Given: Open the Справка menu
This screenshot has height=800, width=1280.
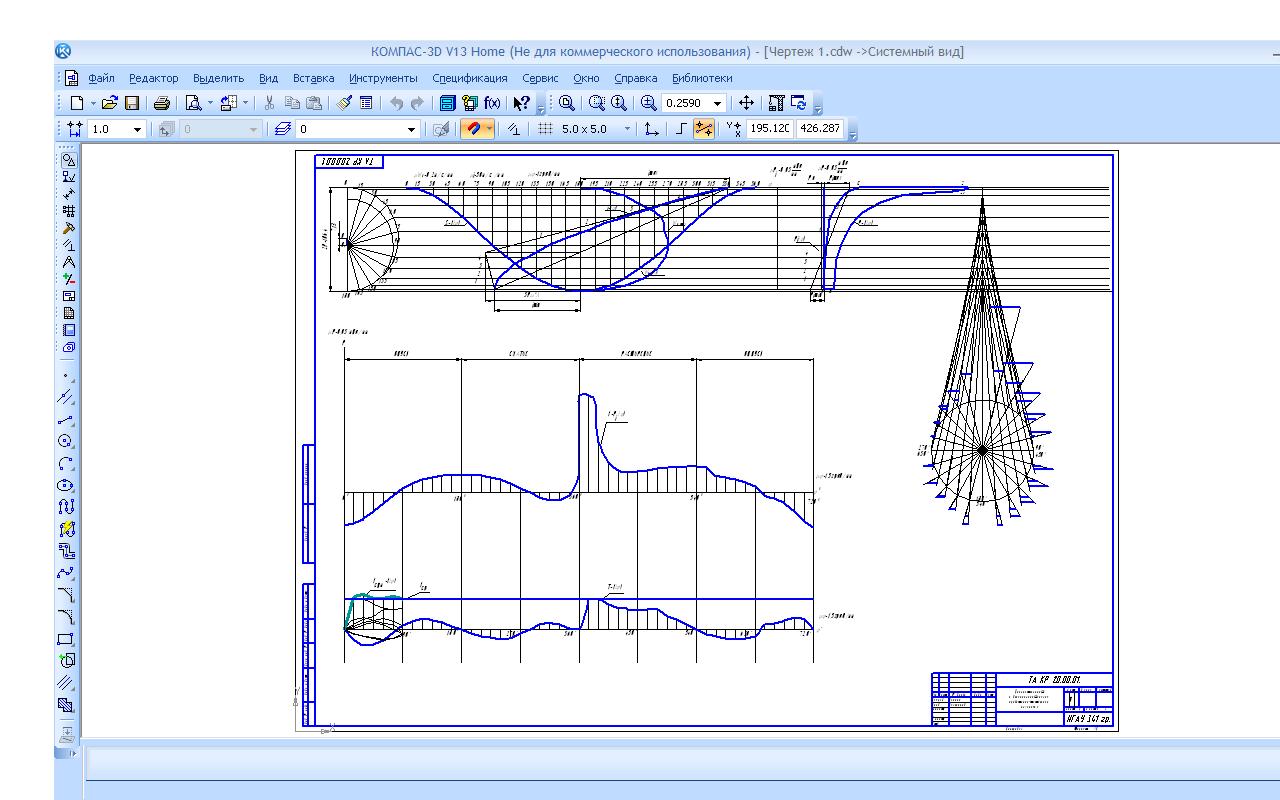Looking at the screenshot, I should (636, 78).
